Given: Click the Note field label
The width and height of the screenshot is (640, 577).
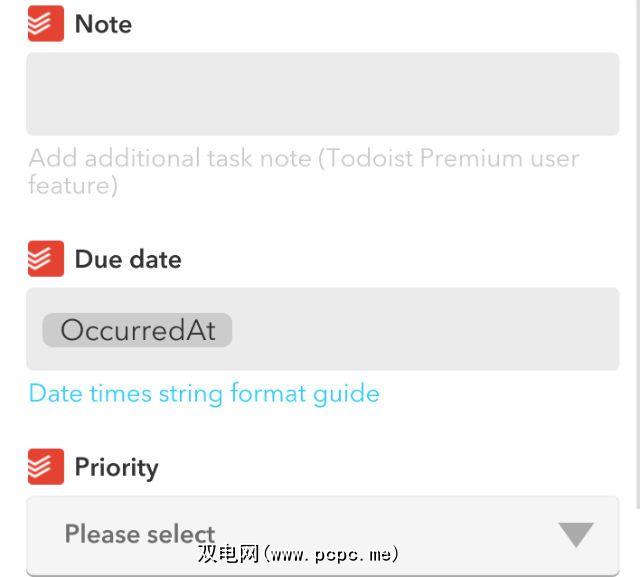Looking at the screenshot, I should pyautogui.click(x=103, y=24).
